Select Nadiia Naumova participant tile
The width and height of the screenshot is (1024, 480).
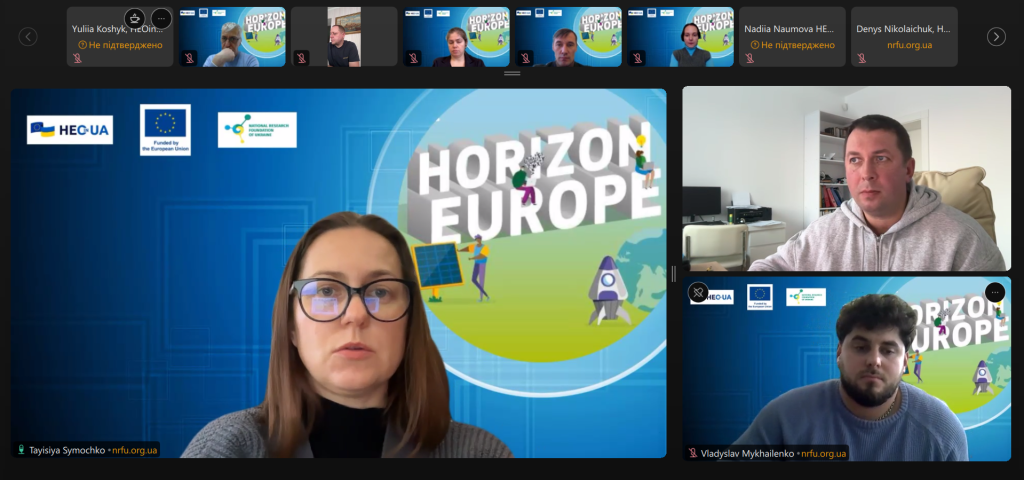[x=794, y=37]
